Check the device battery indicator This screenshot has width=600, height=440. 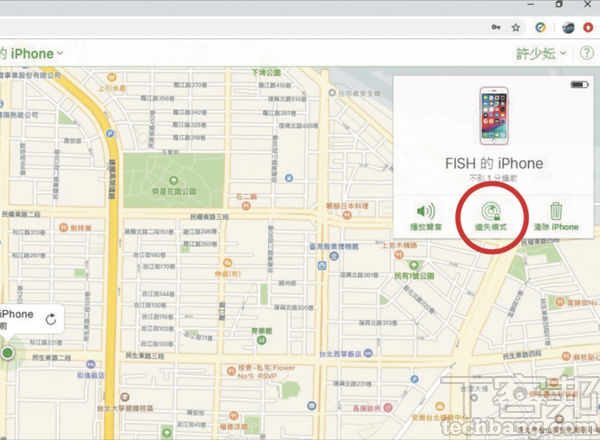tap(579, 84)
